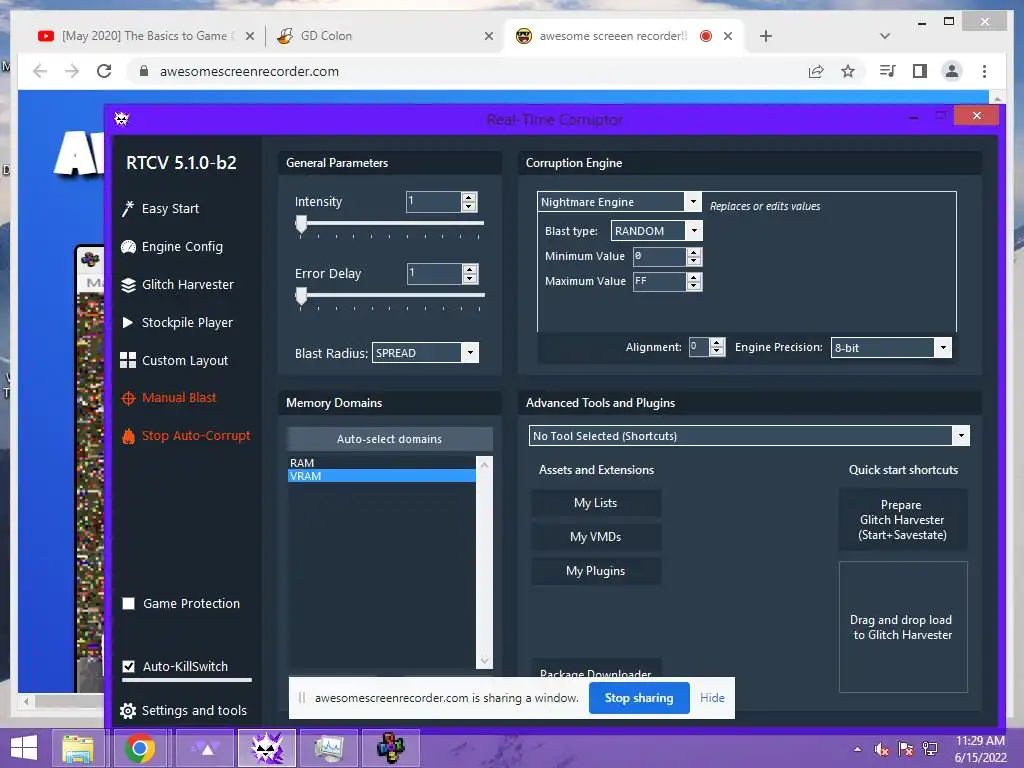This screenshot has width=1024, height=768.
Task: Increase Minimum Value stepper
Action: tap(694, 252)
